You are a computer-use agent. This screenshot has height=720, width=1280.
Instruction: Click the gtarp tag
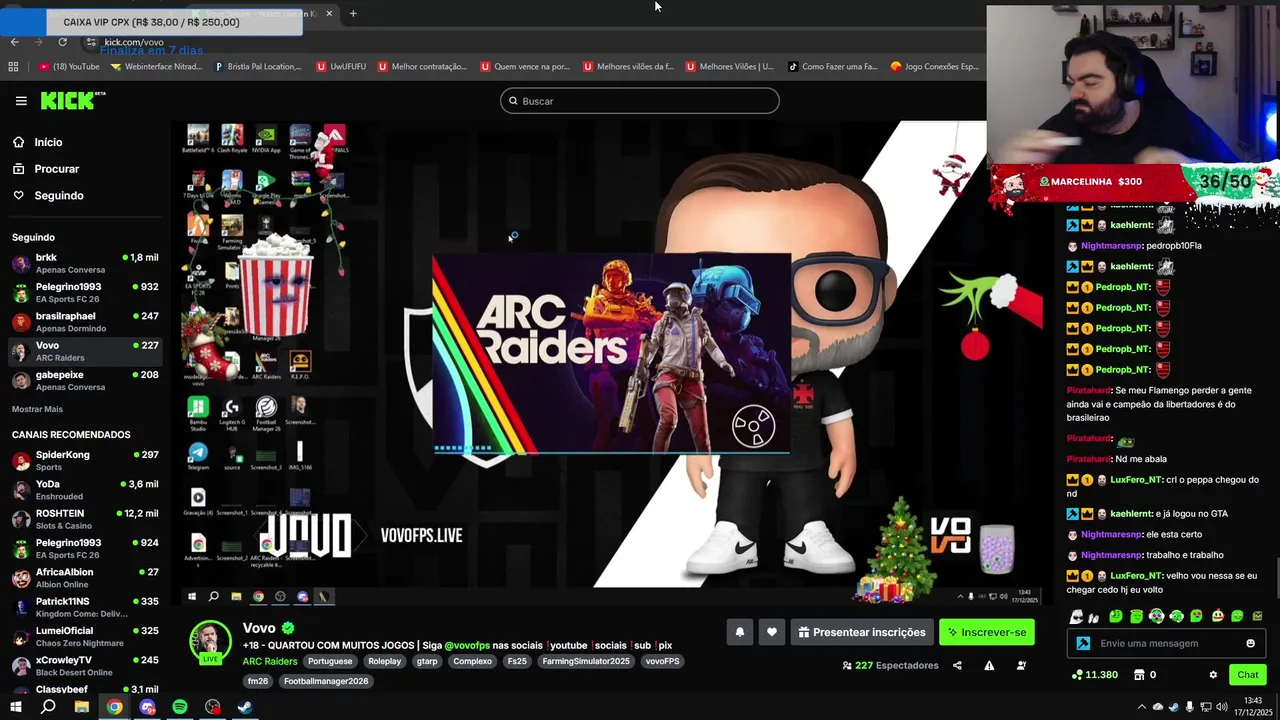click(x=427, y=661)
